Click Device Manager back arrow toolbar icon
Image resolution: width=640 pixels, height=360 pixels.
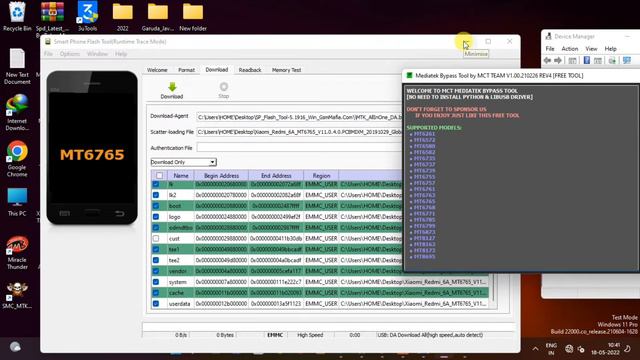(x=547, y=60)
